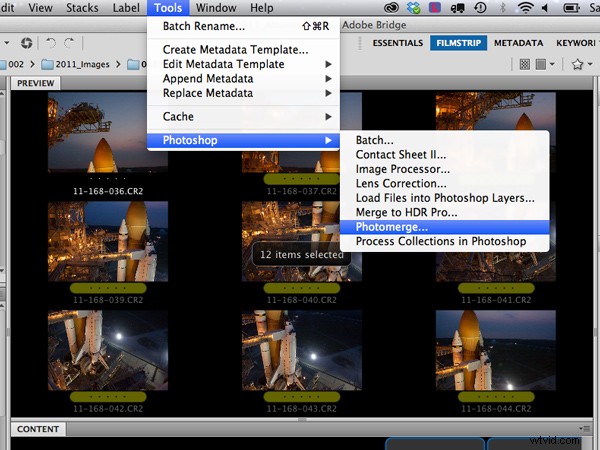Switch to Metadata workspace

tap(518, 43)
